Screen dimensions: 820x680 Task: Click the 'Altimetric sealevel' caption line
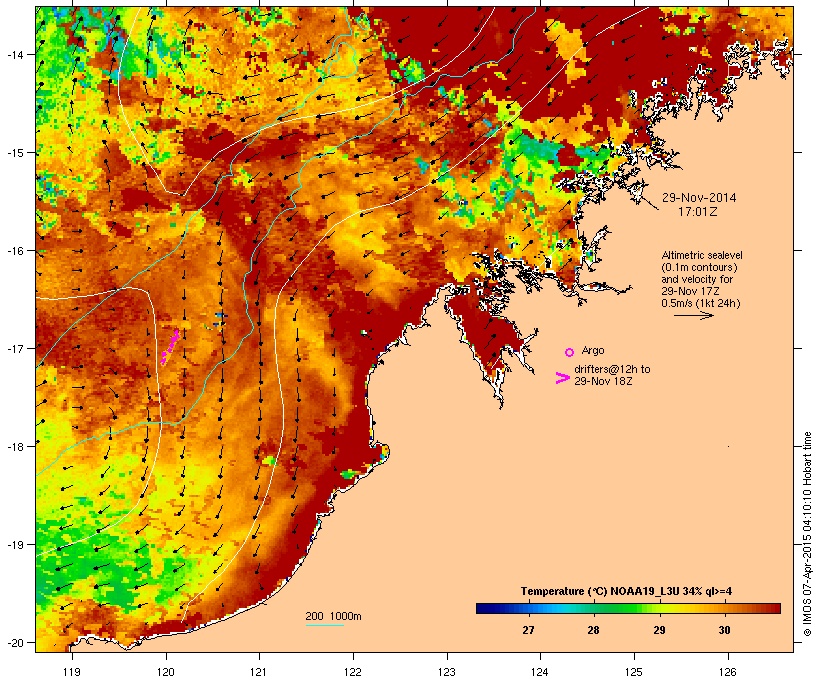point(702,255)
